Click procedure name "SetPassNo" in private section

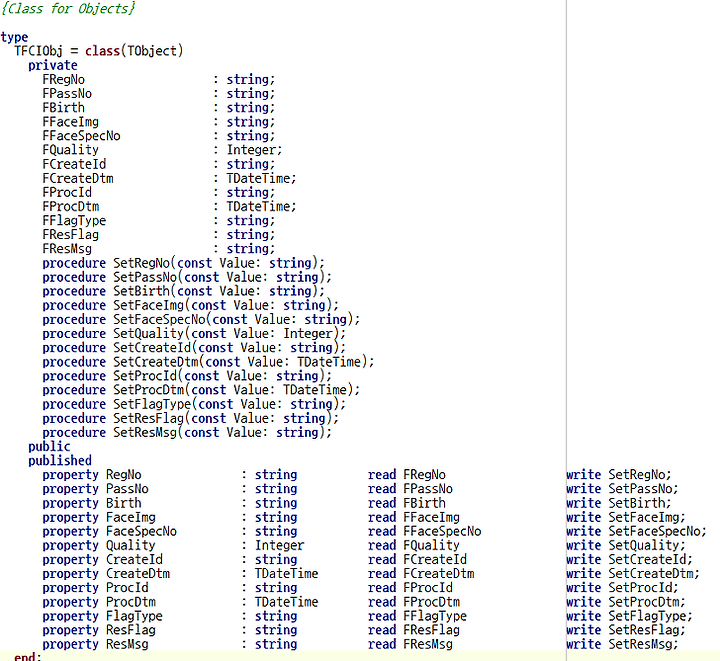click(x=145, y=277)
